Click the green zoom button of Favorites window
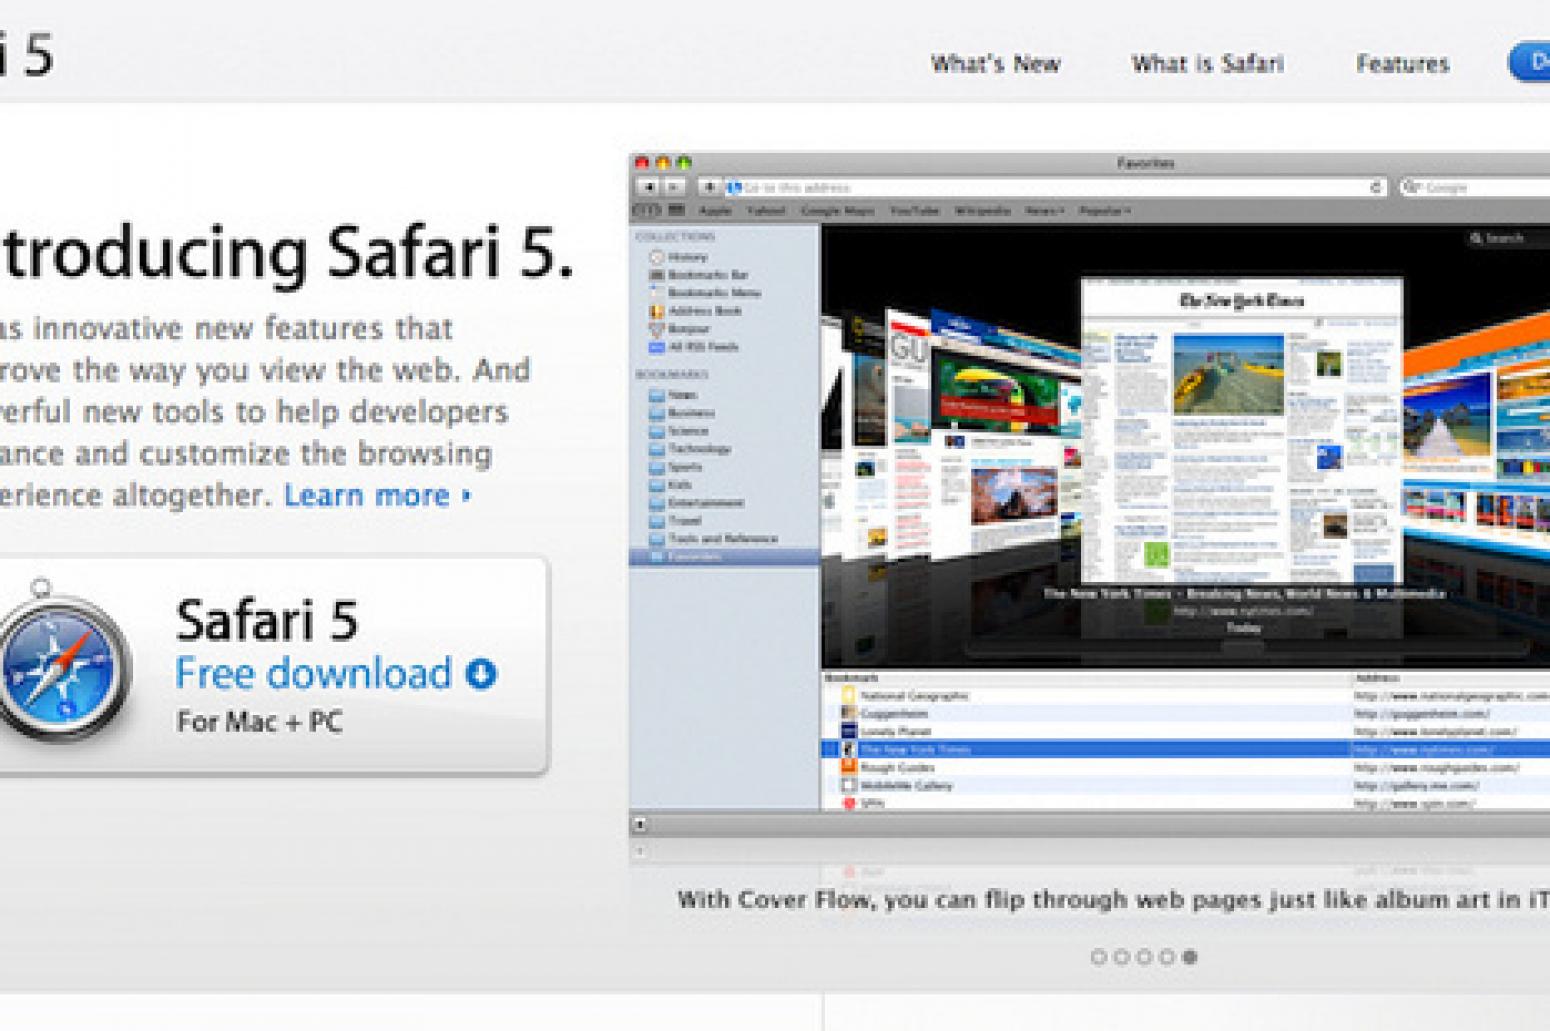Screen dimensions: 1550x1031 point(685,162)
